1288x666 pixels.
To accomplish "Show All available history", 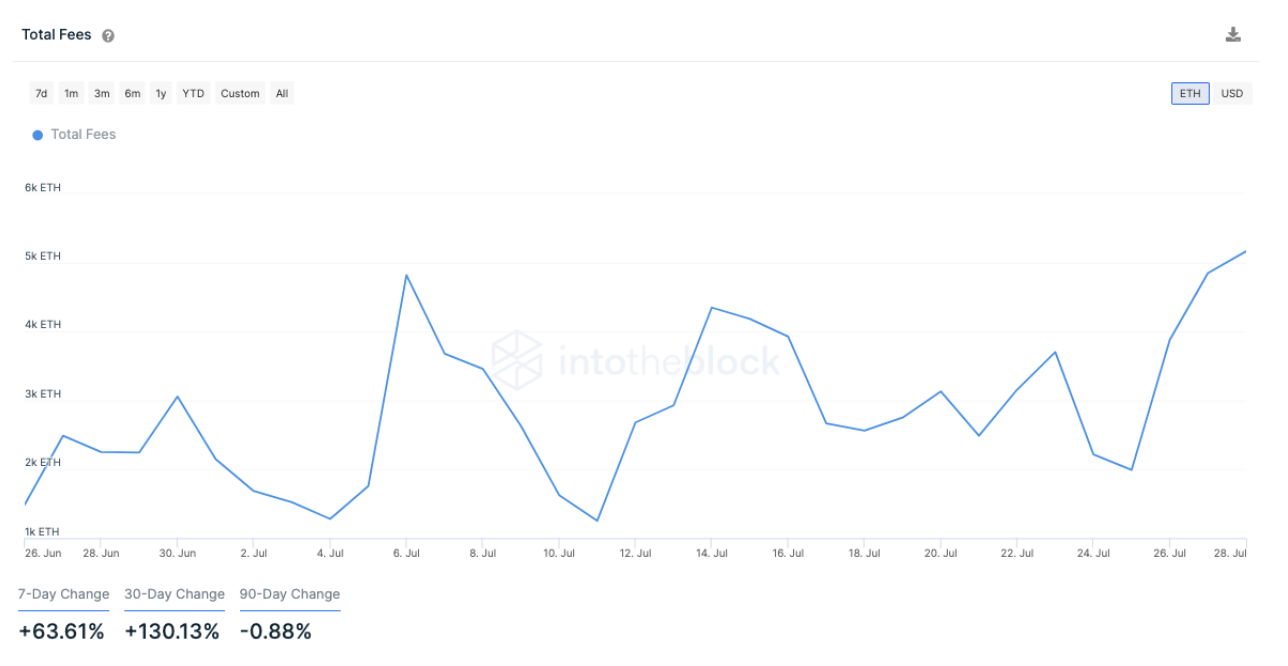I will pyautogui.click(x=282, y=94).
